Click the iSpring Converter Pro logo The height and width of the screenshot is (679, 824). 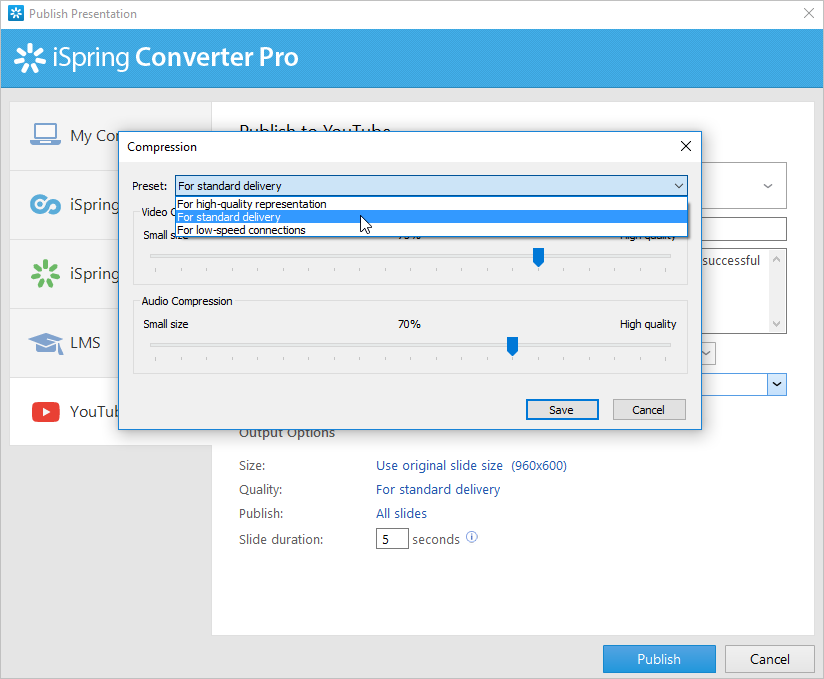click(x=156, y=57)
